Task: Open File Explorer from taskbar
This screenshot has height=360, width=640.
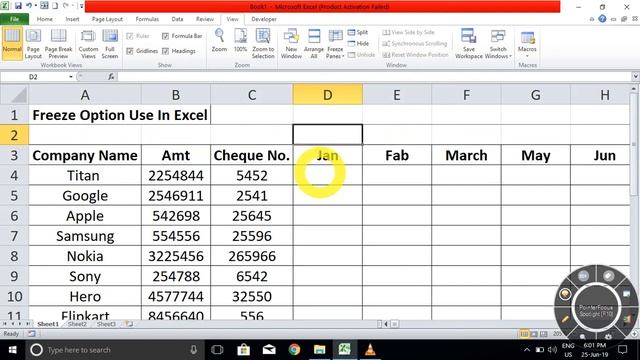Action: click(x=320, y=350)
